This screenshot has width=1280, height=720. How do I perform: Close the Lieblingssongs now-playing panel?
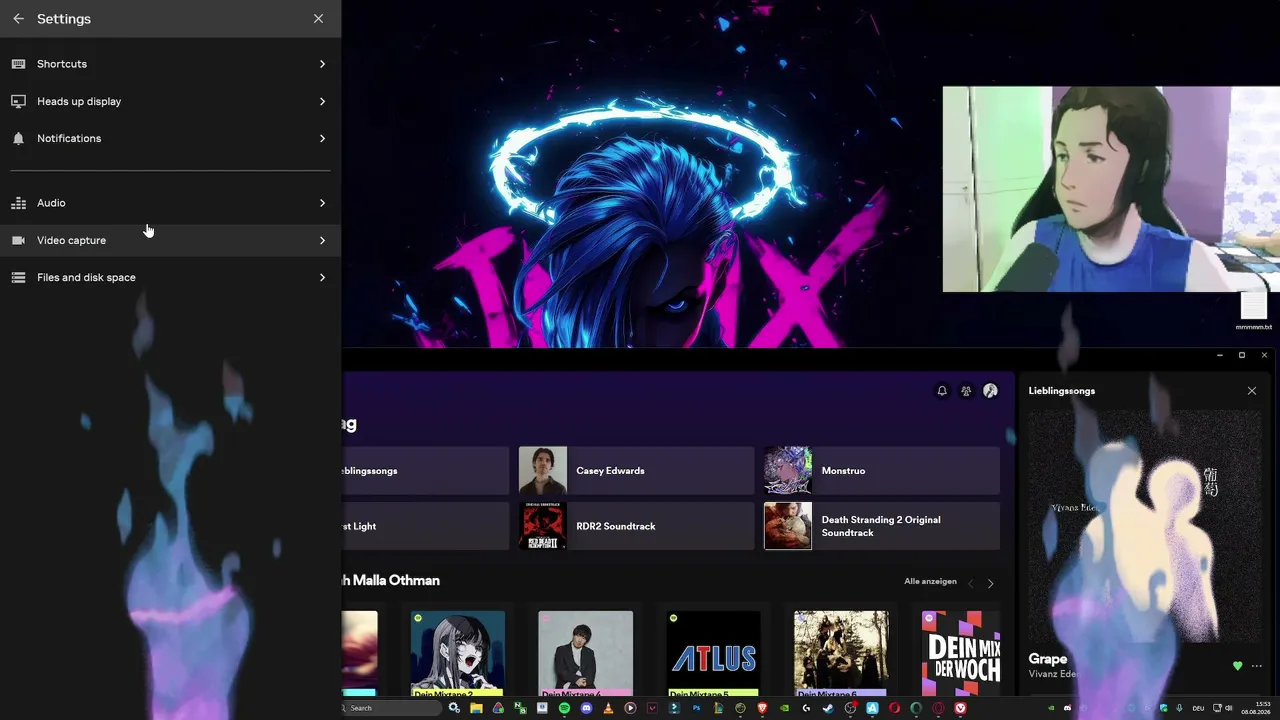(x=1252, y=391)
